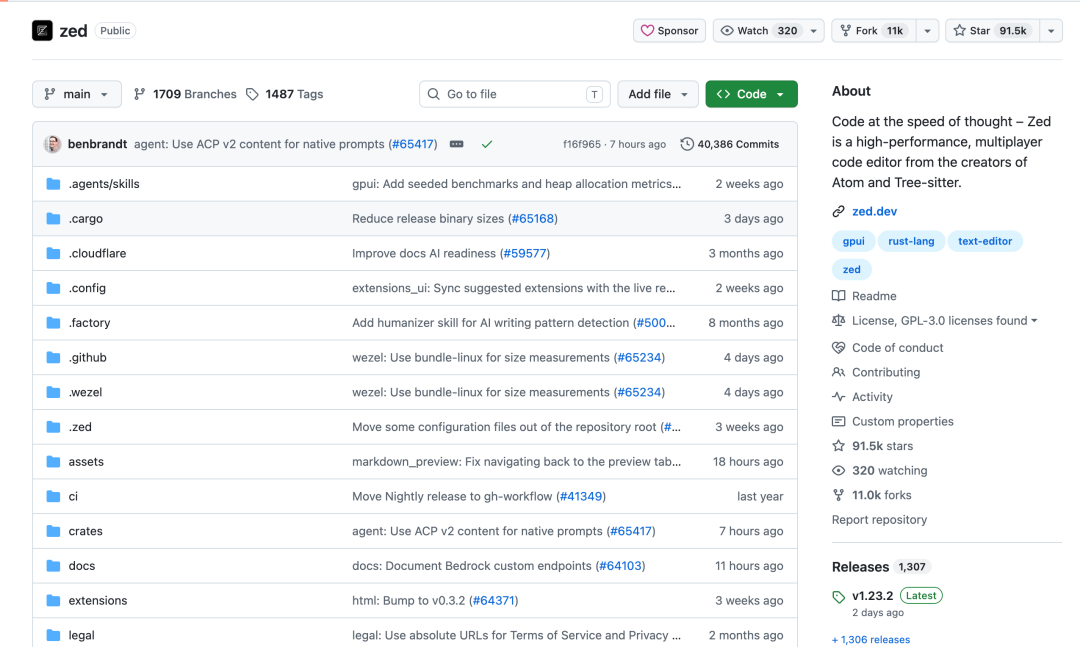The width and height of the screenshot is (1080, 647).
Task: View 1487 Tags
Action: pos(284,94)
